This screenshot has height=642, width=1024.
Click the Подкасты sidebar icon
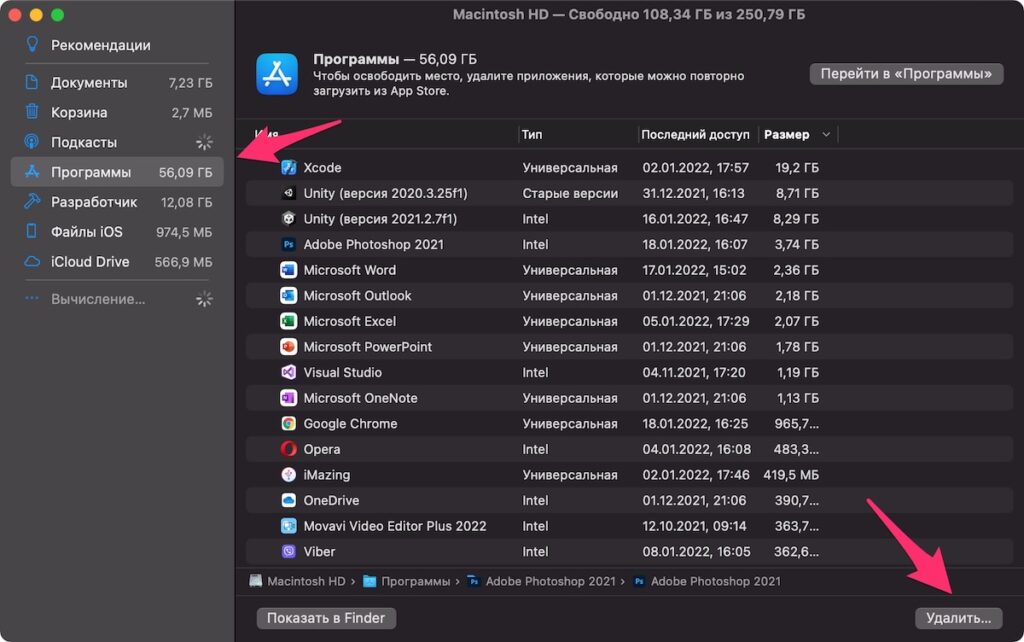coord(31,142)
